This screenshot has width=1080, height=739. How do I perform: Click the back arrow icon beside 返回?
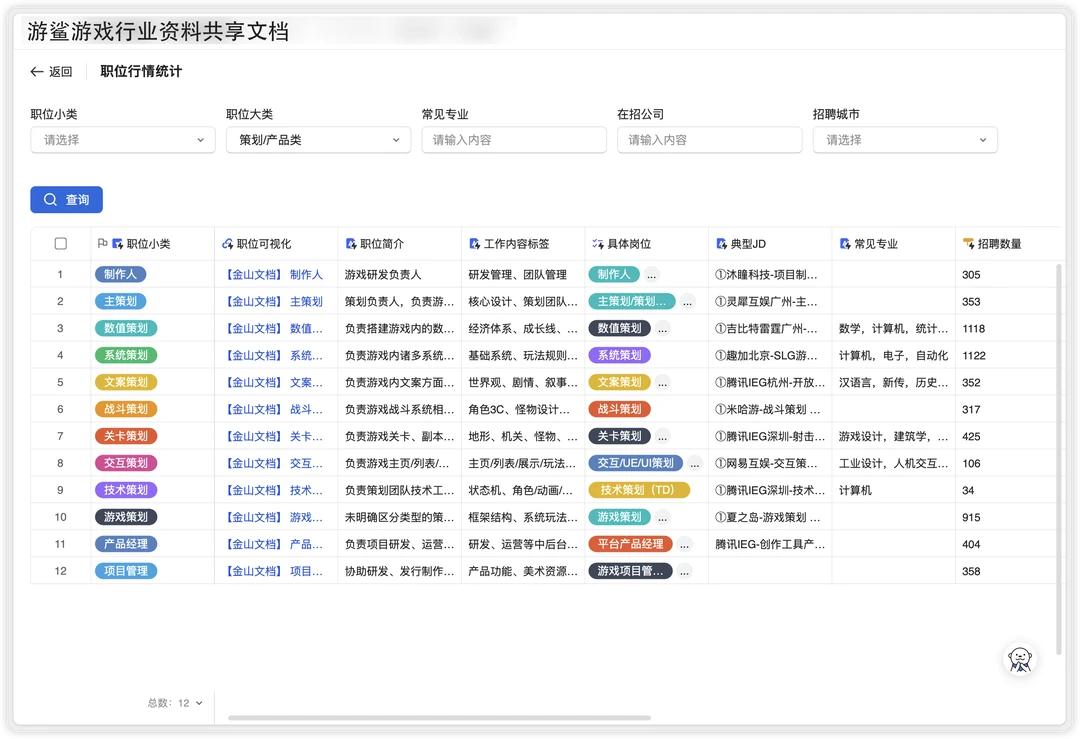pyautogui.click(x=37, y=72)
